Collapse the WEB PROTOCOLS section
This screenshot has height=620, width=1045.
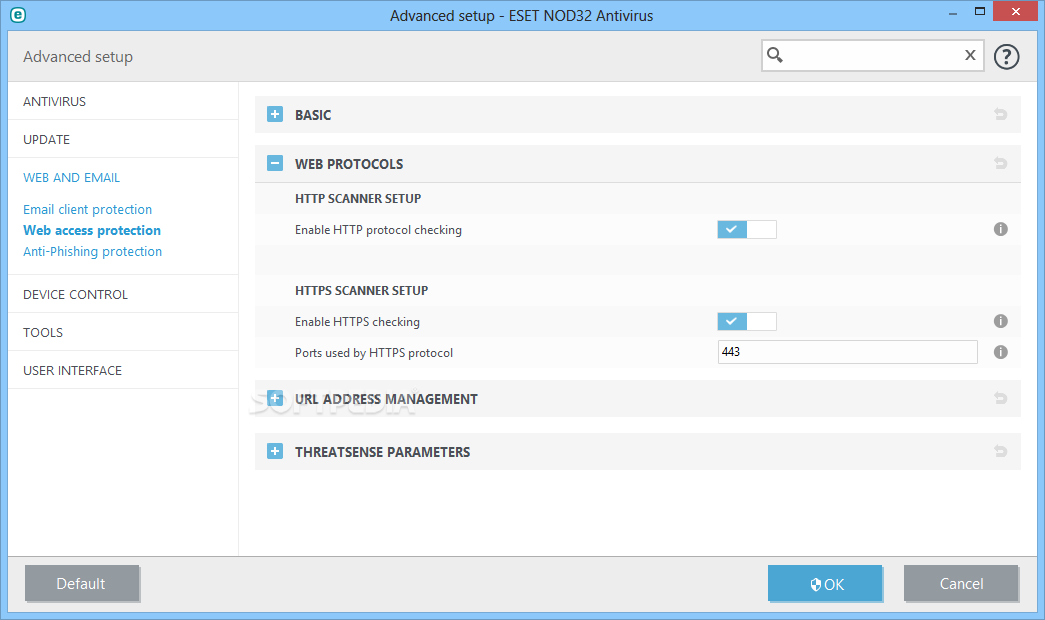coord(275,163)
